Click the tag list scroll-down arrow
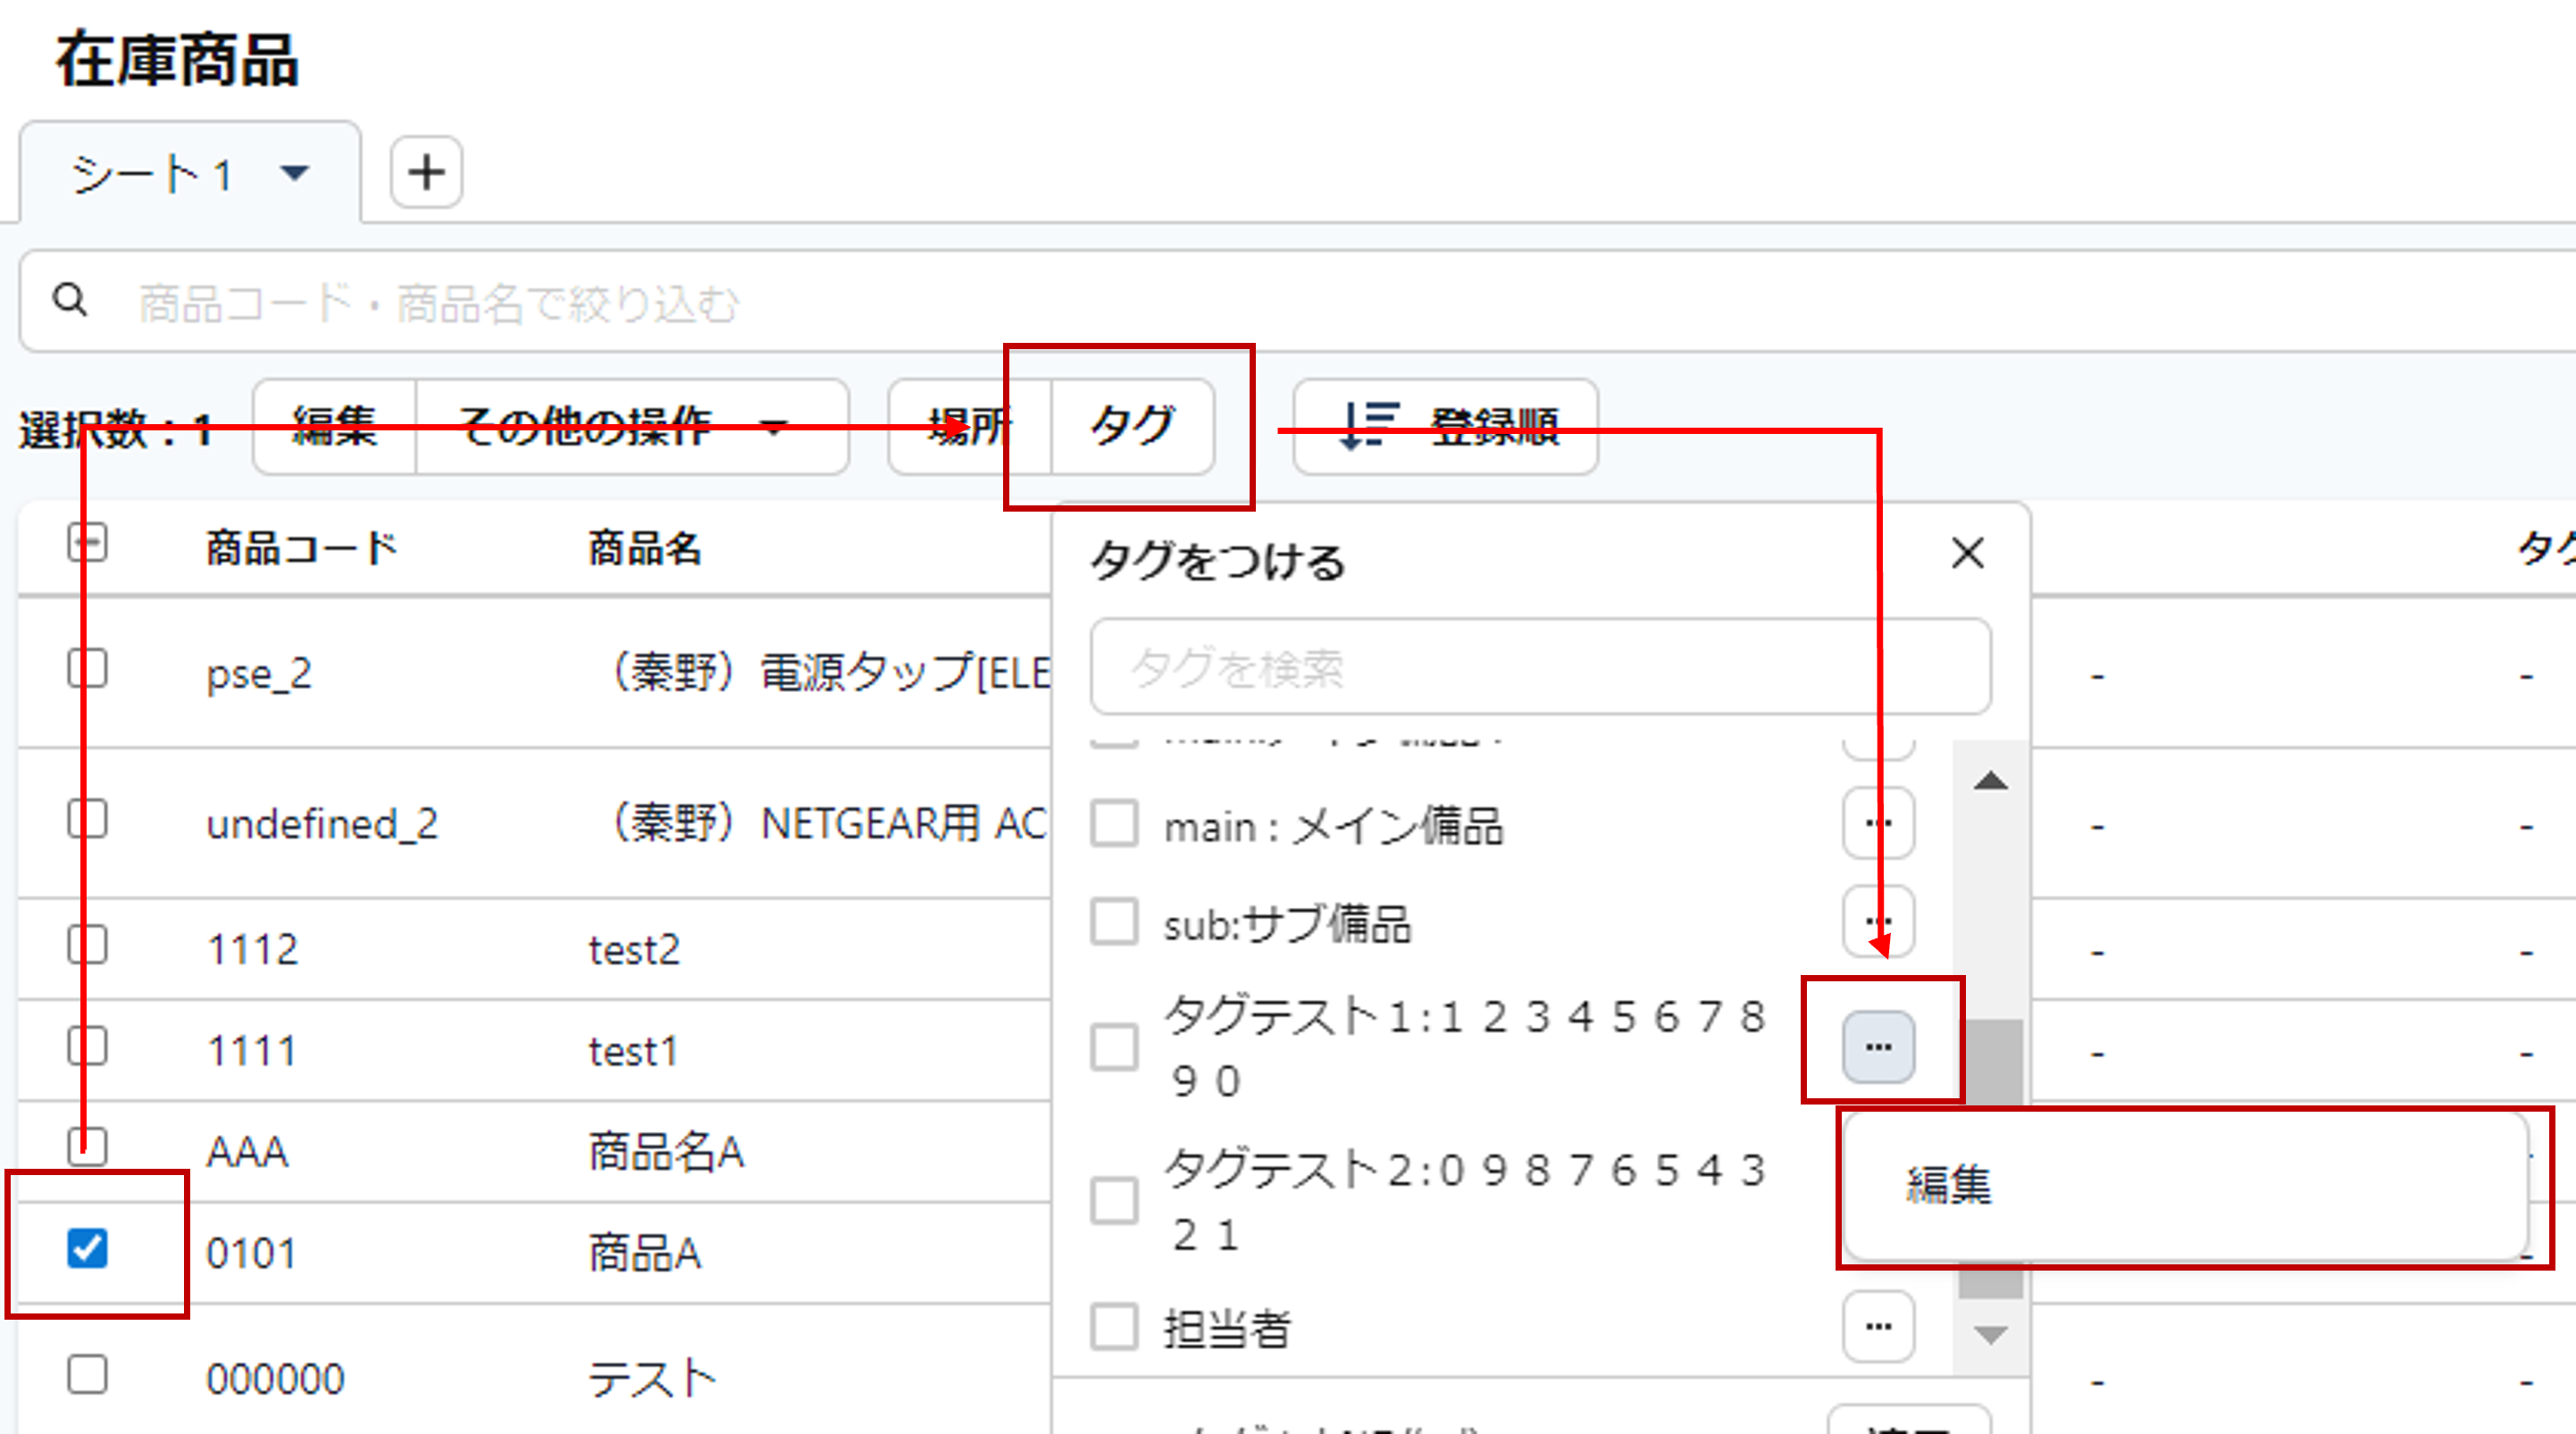Screen dimensions: 2576x1434 tap(1990, 1335)
